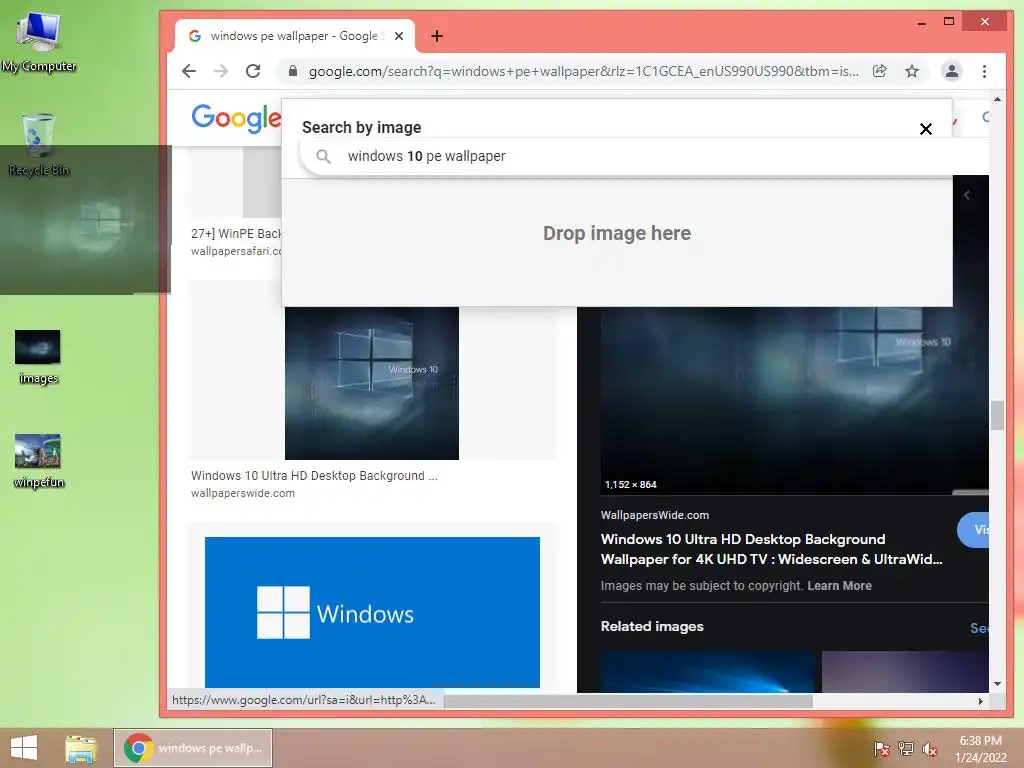
Task: Select the 'images' desktop file icon
Action: pos(38,357)
